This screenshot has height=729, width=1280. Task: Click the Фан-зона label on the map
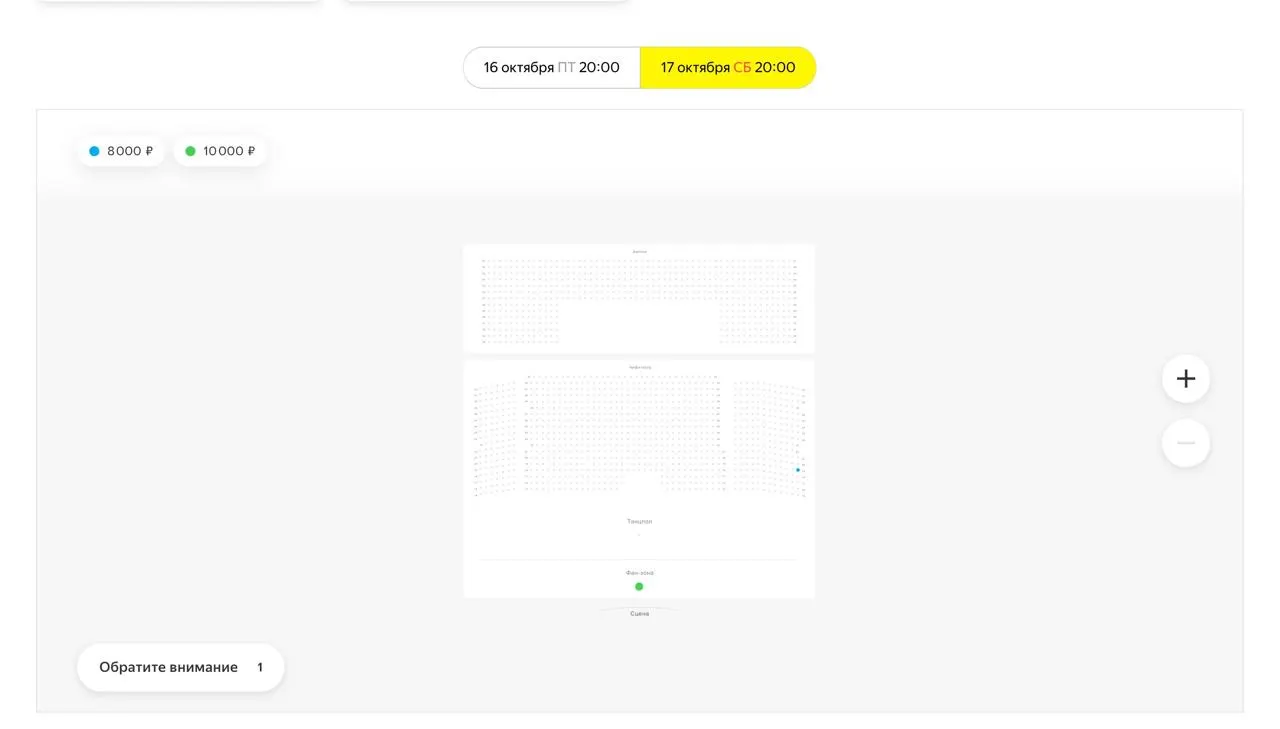click(x=639, y=573)
